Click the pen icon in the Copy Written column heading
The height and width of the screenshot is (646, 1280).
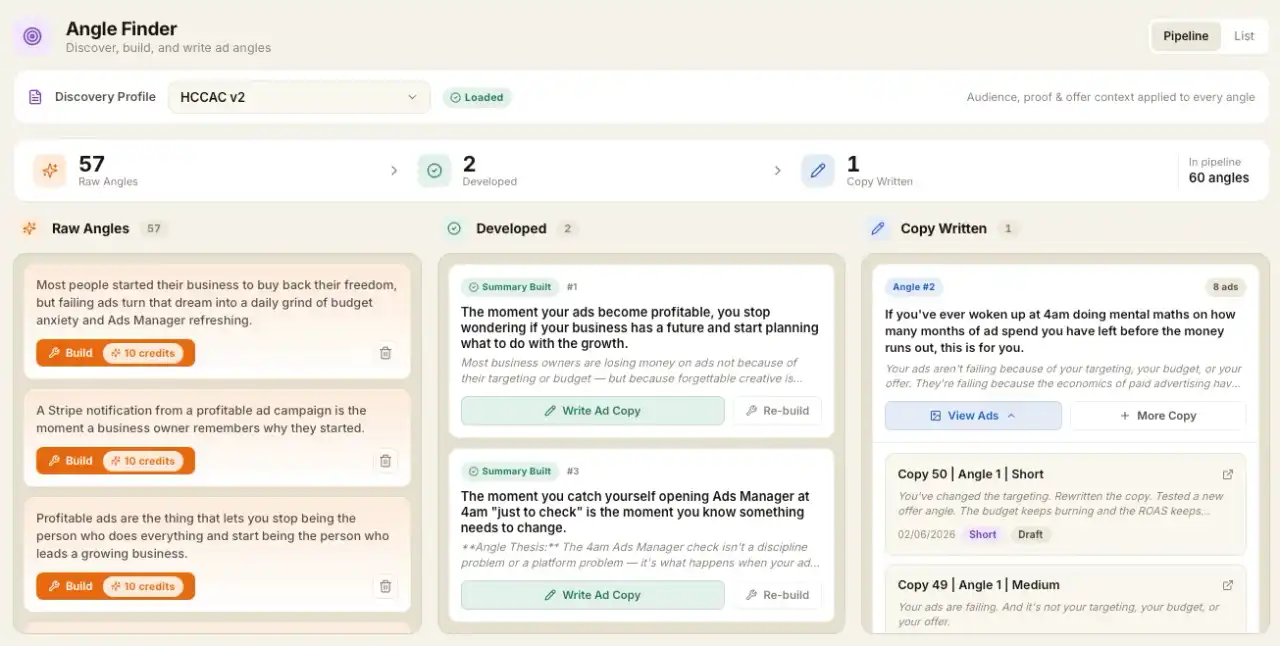click(878, 228)
